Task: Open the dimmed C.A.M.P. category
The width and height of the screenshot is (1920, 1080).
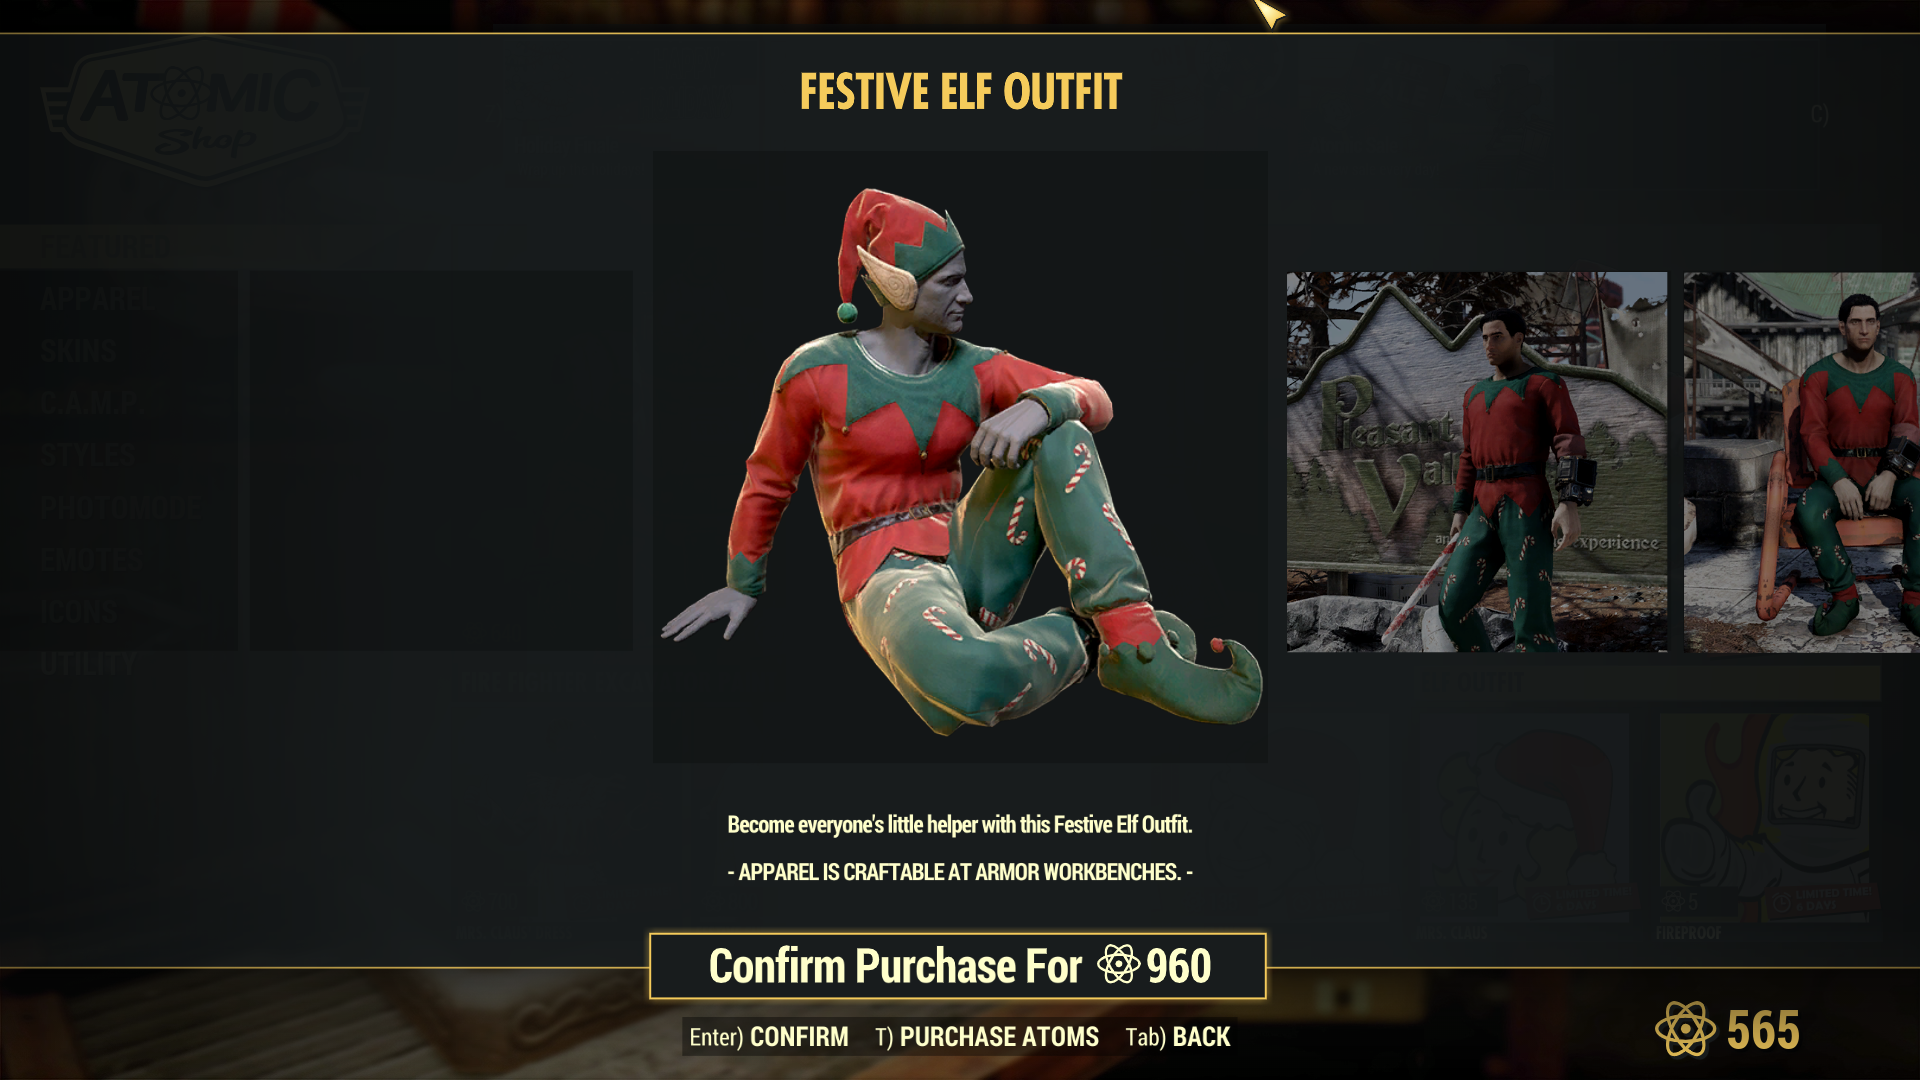Action: [x=92, y=404]
